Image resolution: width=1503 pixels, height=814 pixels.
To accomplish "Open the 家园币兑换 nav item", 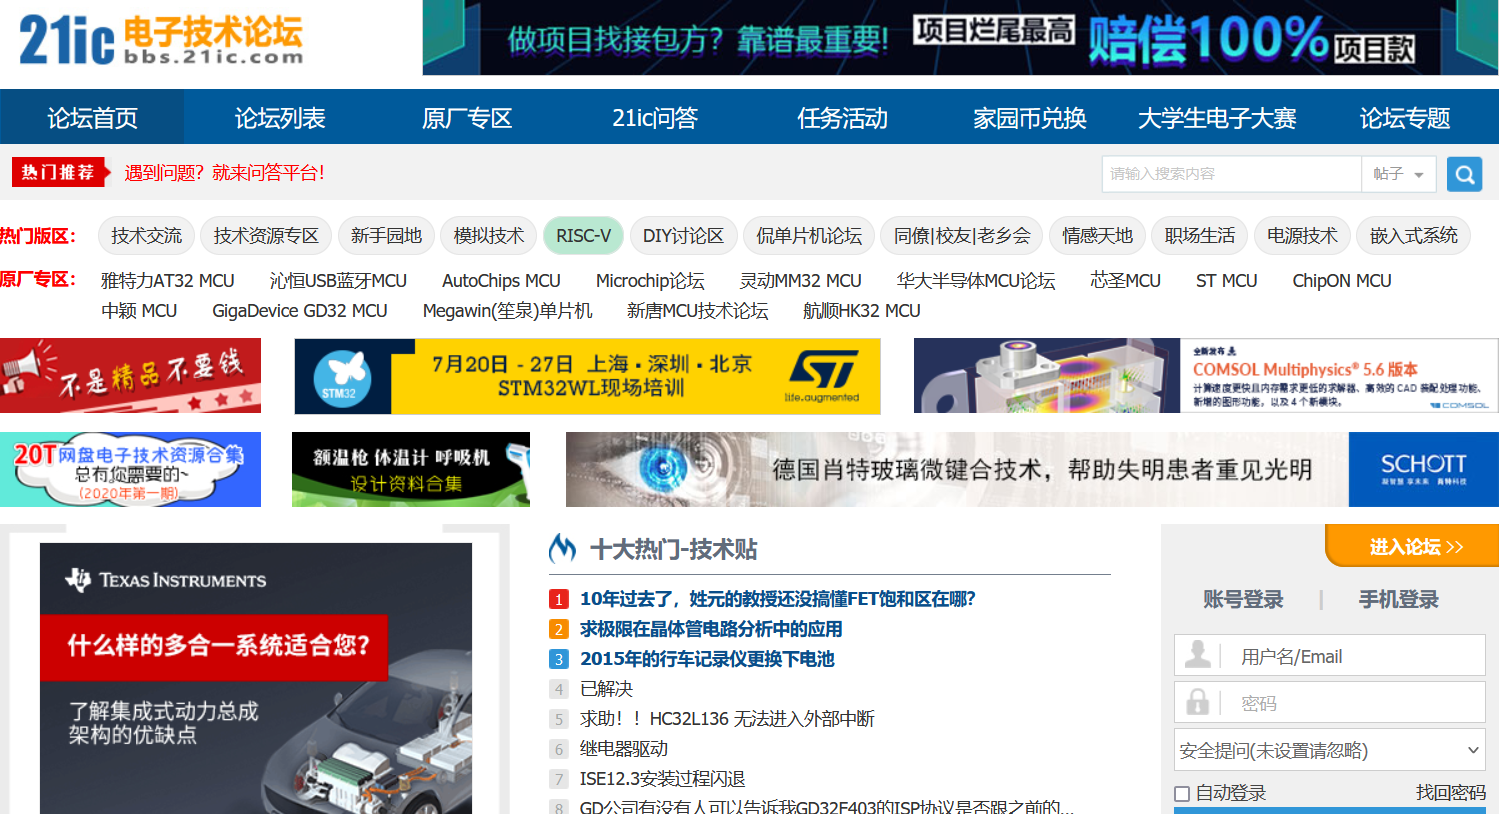I will (x=1030, y=118).
